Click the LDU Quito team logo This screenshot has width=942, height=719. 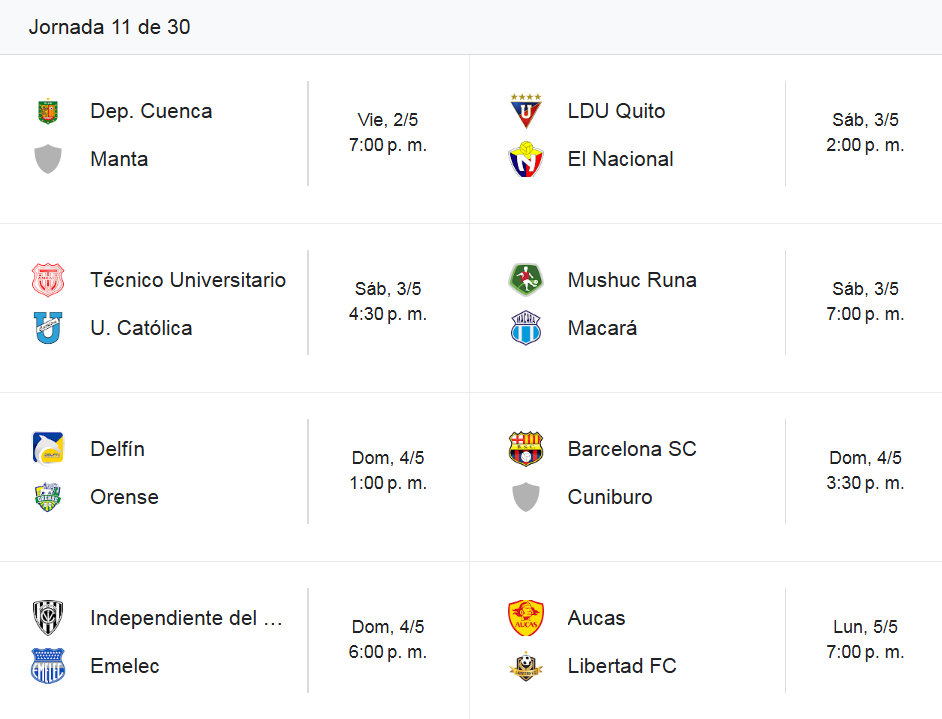(x=526, y=111)
